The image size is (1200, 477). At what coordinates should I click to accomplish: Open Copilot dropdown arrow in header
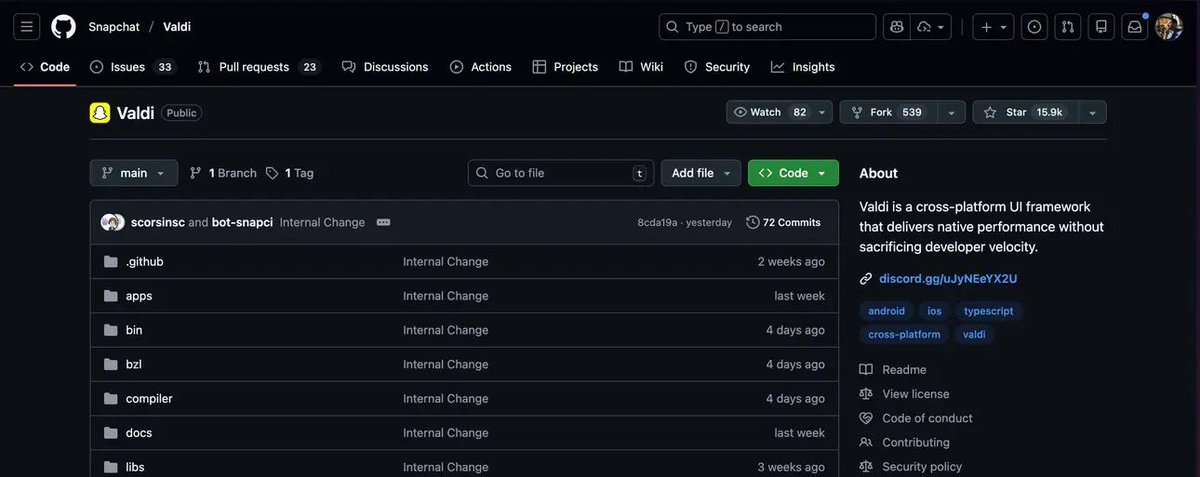coord(931,27)
